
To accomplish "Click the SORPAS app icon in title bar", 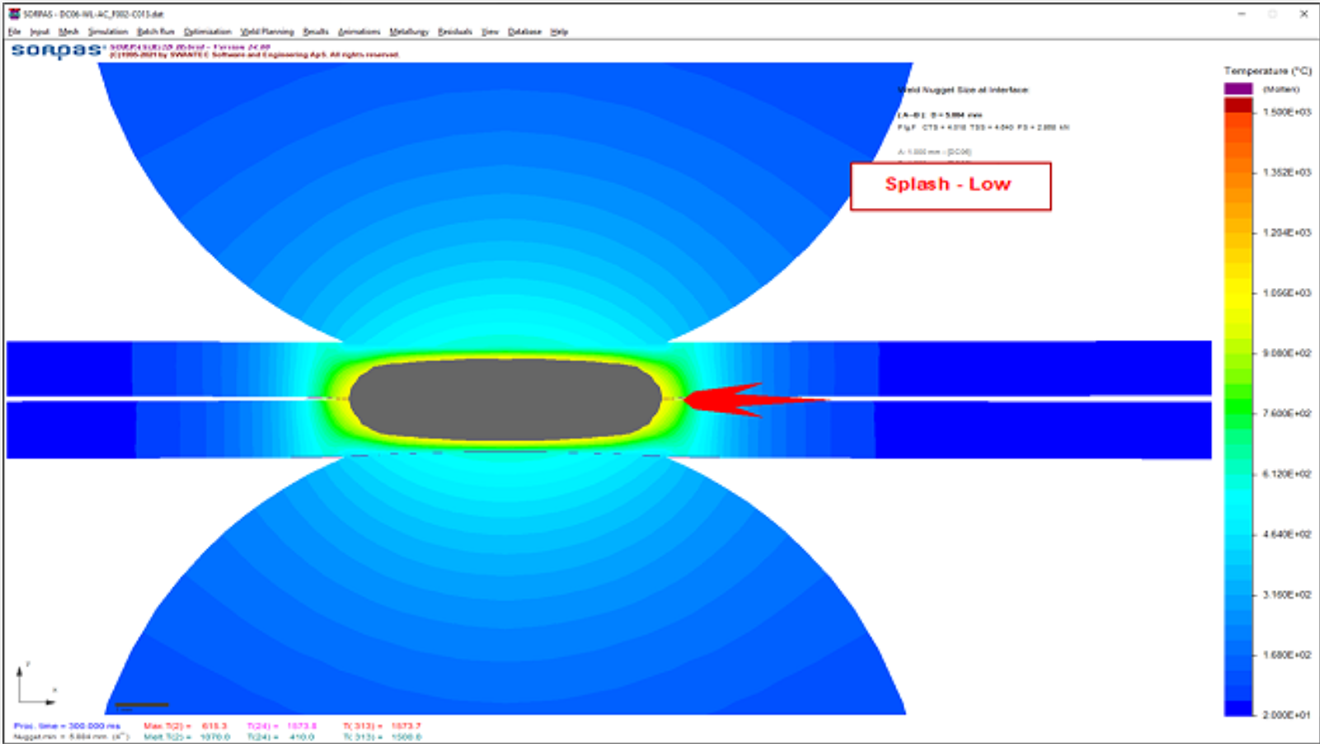I will pos(13,14).
